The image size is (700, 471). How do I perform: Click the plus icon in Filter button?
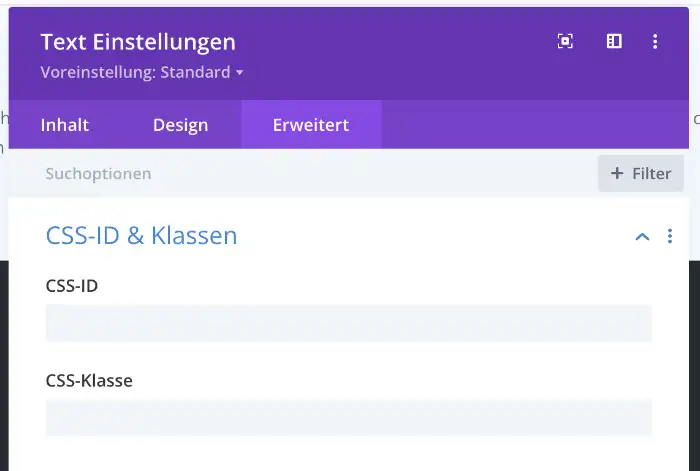pos(616,173)
